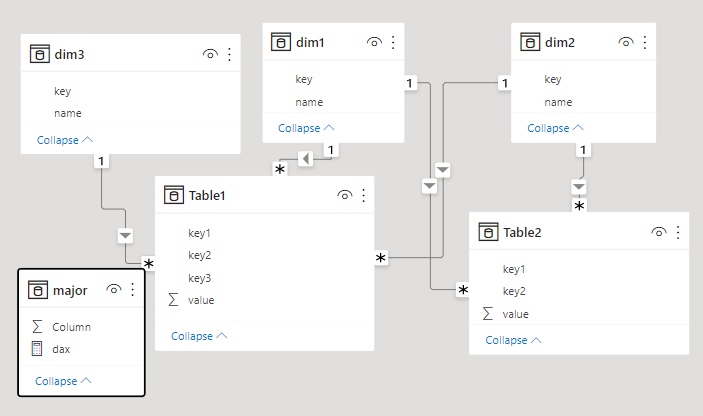Click the Table1 title header

click(207, 195)
